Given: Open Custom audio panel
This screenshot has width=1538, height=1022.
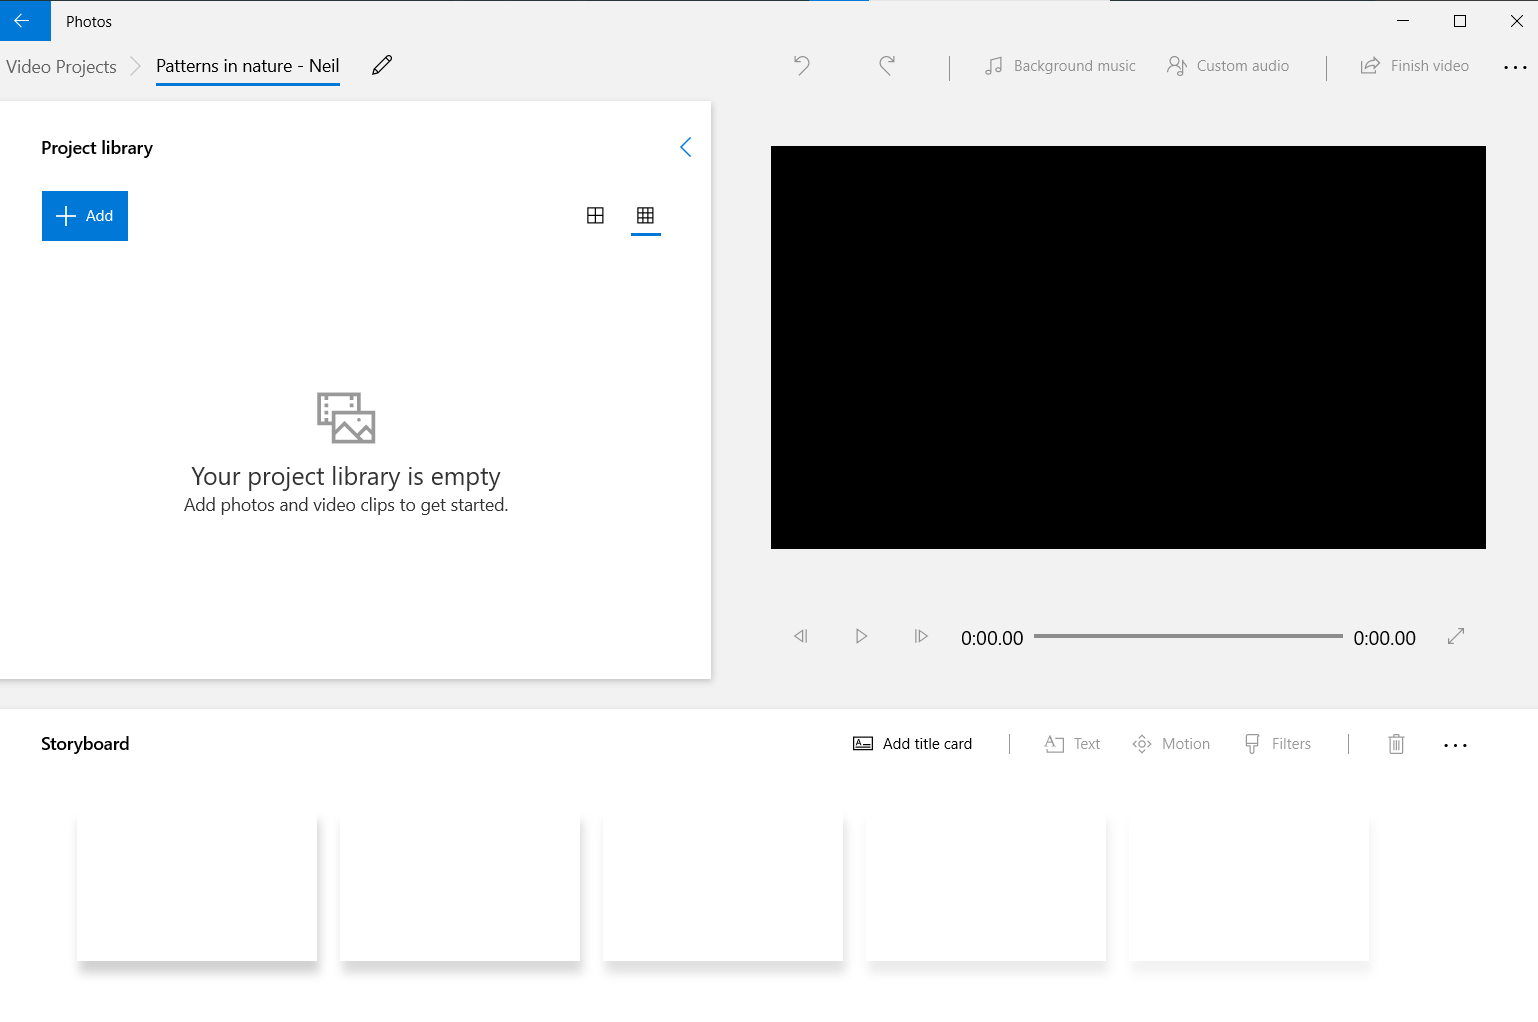Looking at the screenshot, I should (1228, 66).
